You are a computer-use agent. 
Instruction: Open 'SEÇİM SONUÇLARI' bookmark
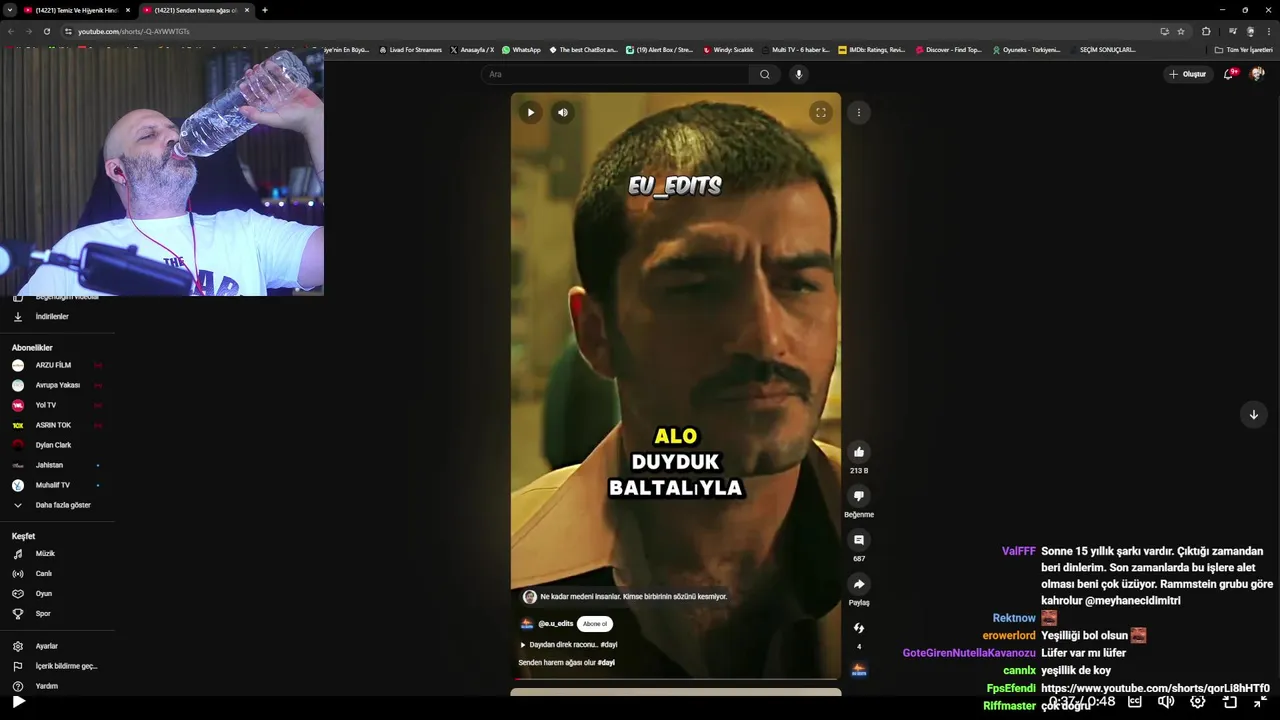pos(1102,50)
